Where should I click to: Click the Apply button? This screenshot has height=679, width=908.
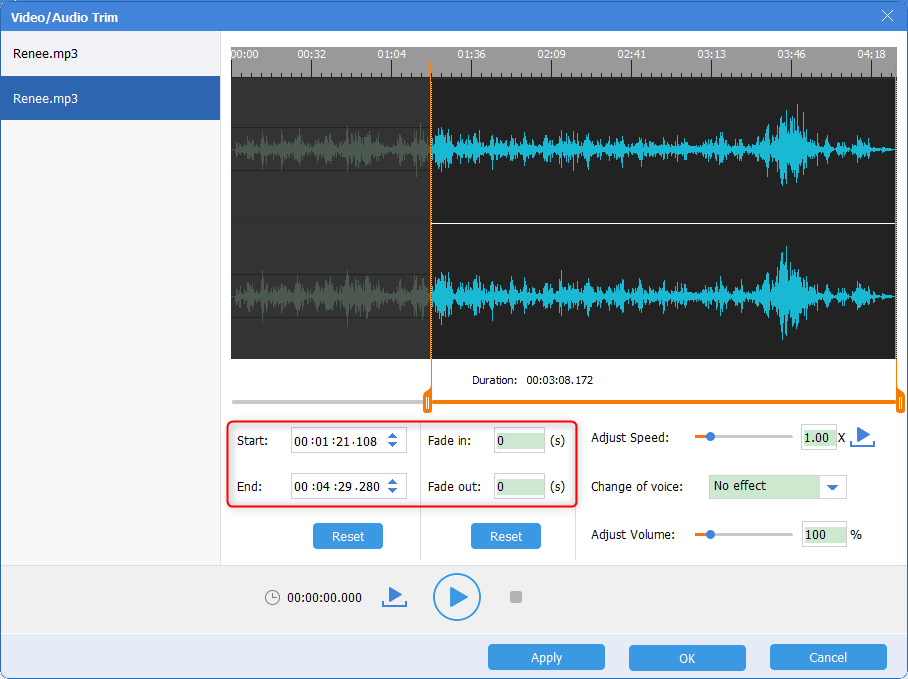coord(546,657)
